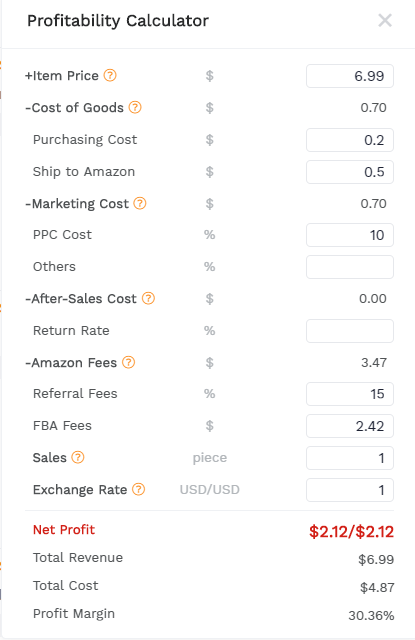Click the red Net Profit value
The image size is (415, 640).
[x=351, y=531]
